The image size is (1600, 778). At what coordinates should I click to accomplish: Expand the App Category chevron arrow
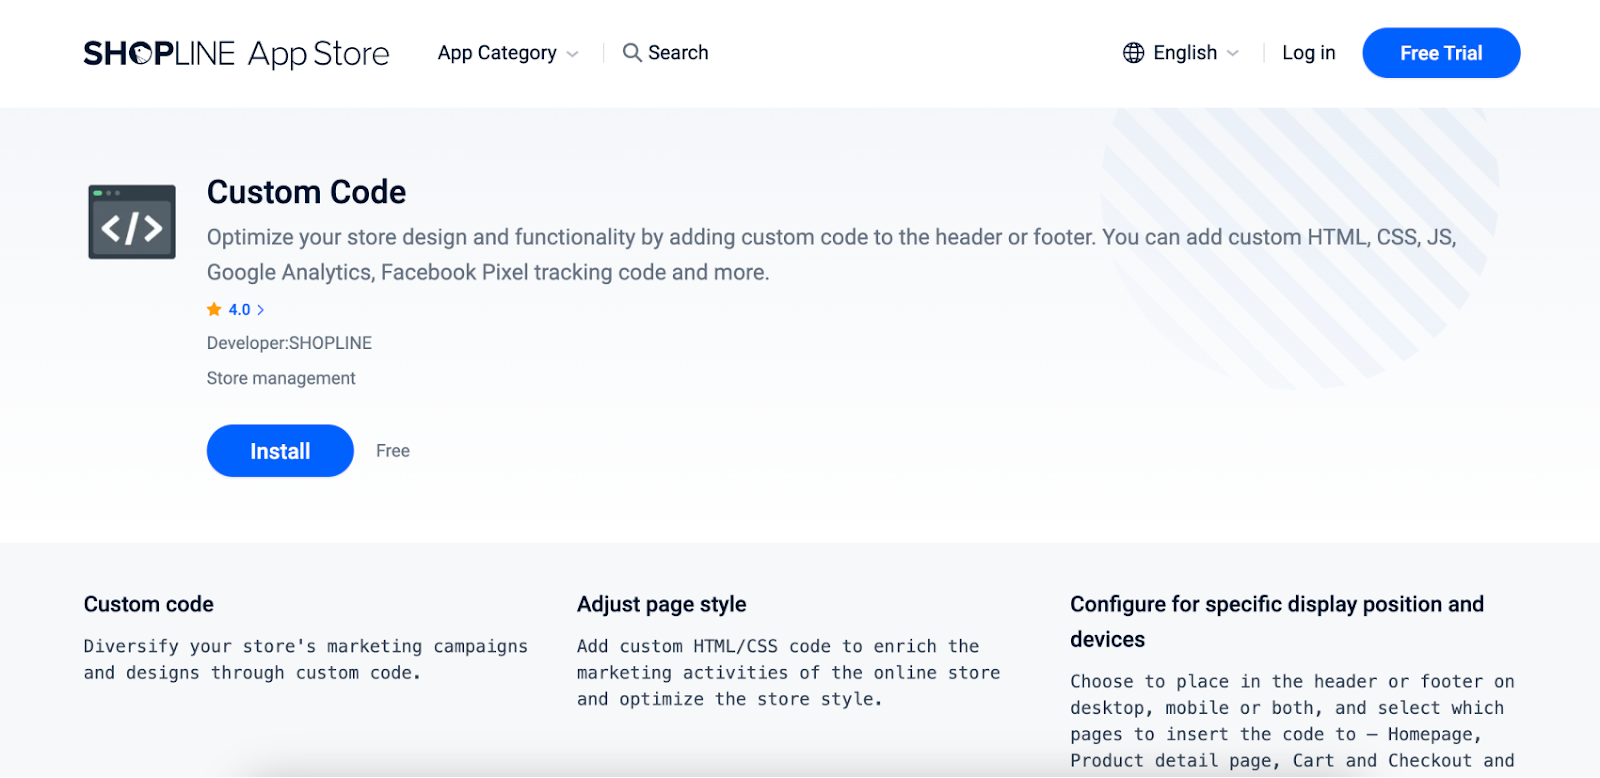(573, 54)
